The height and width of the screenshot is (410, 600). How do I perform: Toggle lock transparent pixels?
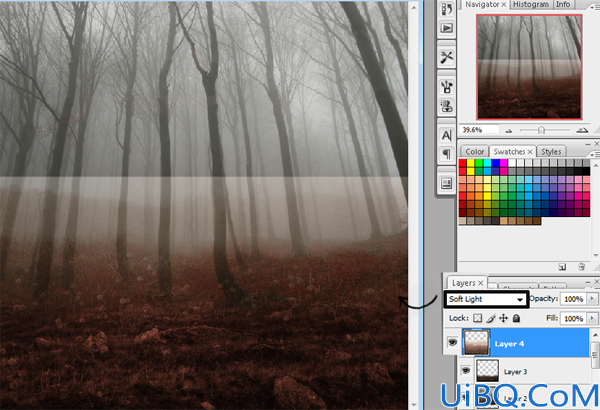click(477, 318)
